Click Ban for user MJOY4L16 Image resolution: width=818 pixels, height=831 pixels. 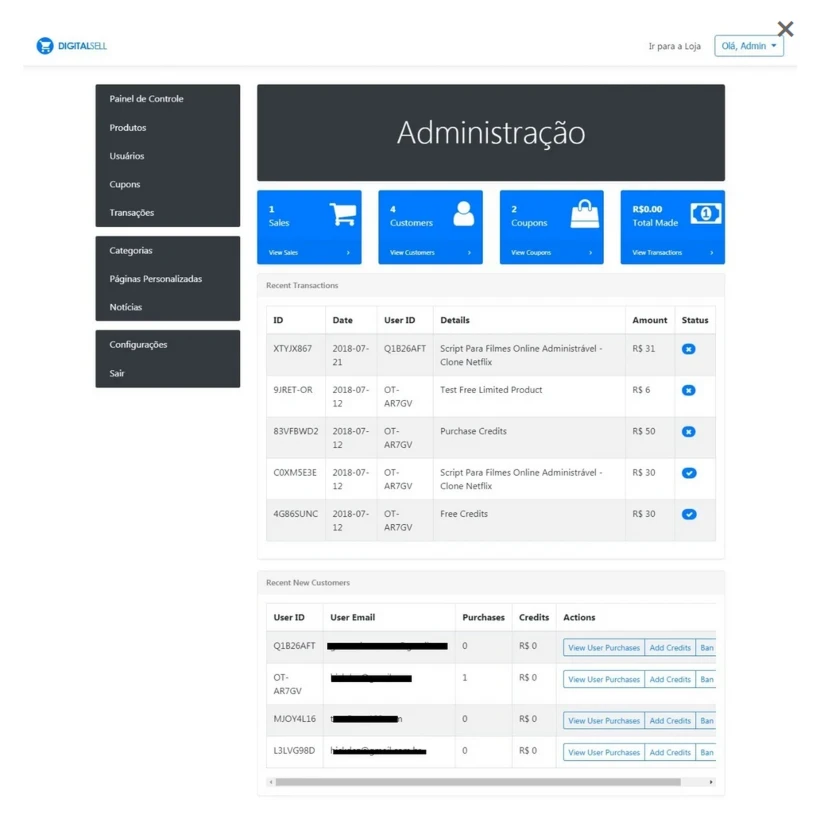pos(706,721)
